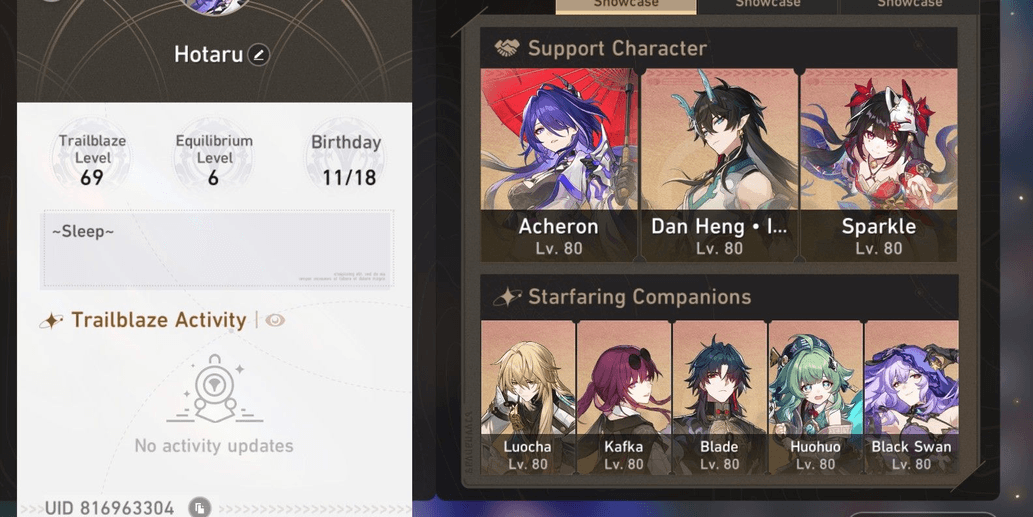Image resolution: width=1033 pixels, height=517 pixels.
Task: Click the ~Sleep~ signature field
Action: [x=218, y=249]
